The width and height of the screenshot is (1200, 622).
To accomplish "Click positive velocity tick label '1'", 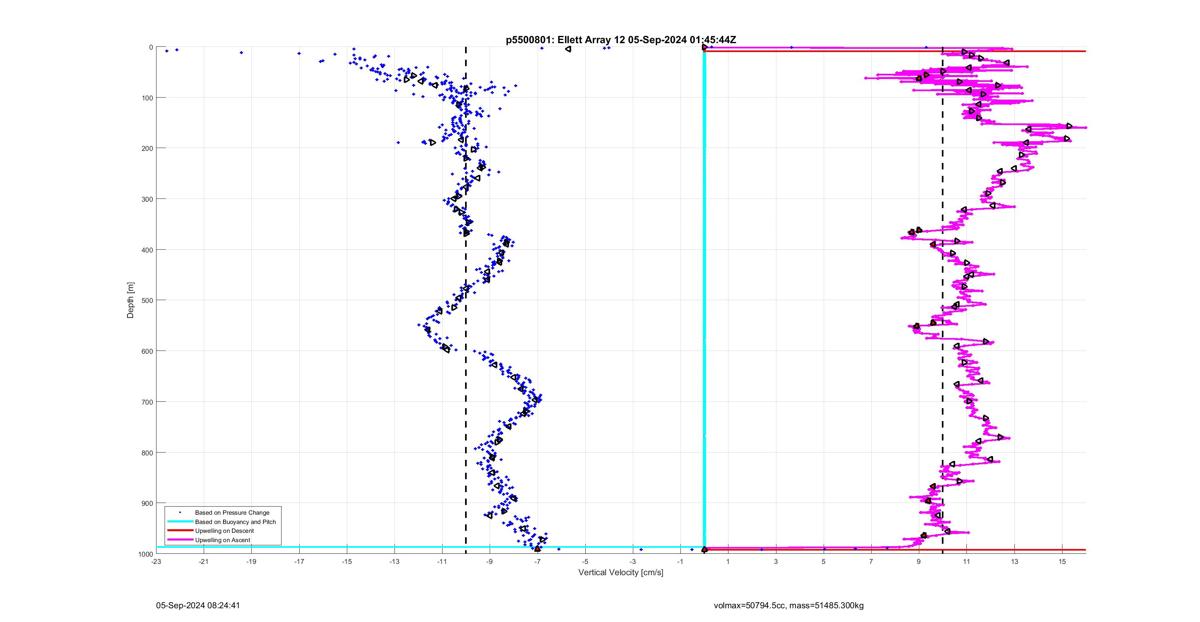I will click(x=728, y=562).
